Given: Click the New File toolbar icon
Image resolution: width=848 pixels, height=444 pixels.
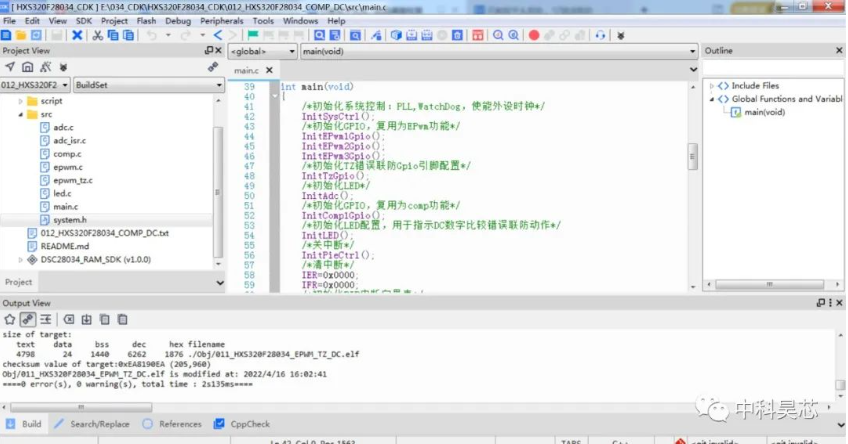Looking at the screenshot, I should pyautogui.click(x=6, y=35).
